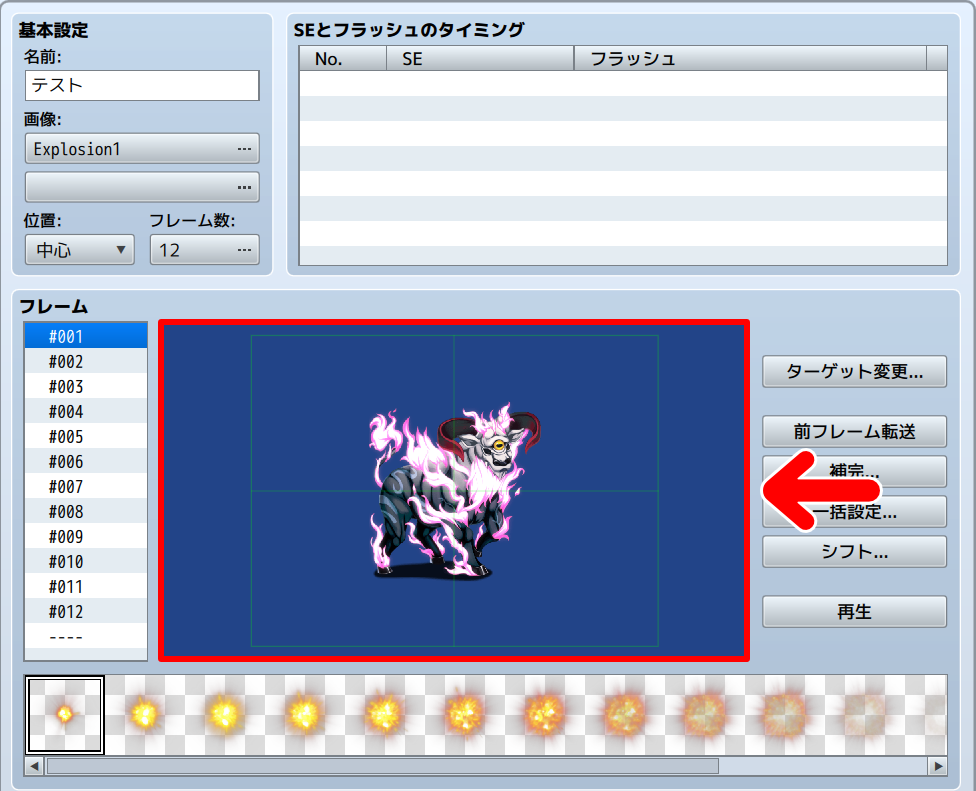Select frame #003 in the frame list
The height and width of the screenshot is (791, 976).
click(x=86, y=386)
